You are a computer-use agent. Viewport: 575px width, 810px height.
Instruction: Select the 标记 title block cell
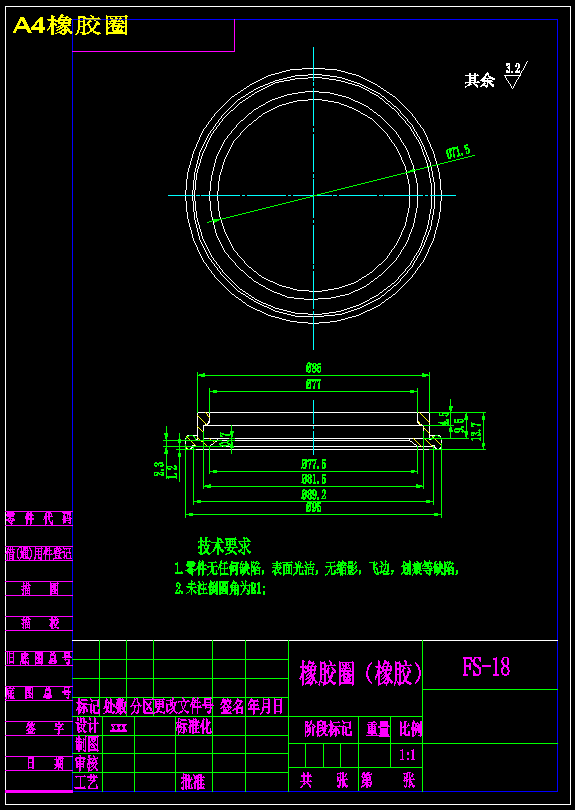87,706
